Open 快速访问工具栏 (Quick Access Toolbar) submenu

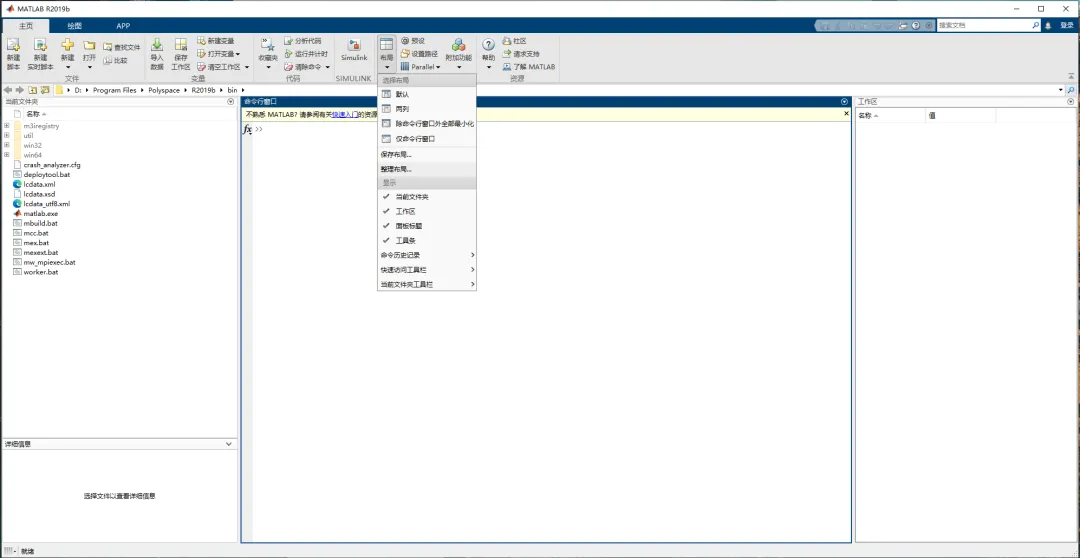pos(426,269)
